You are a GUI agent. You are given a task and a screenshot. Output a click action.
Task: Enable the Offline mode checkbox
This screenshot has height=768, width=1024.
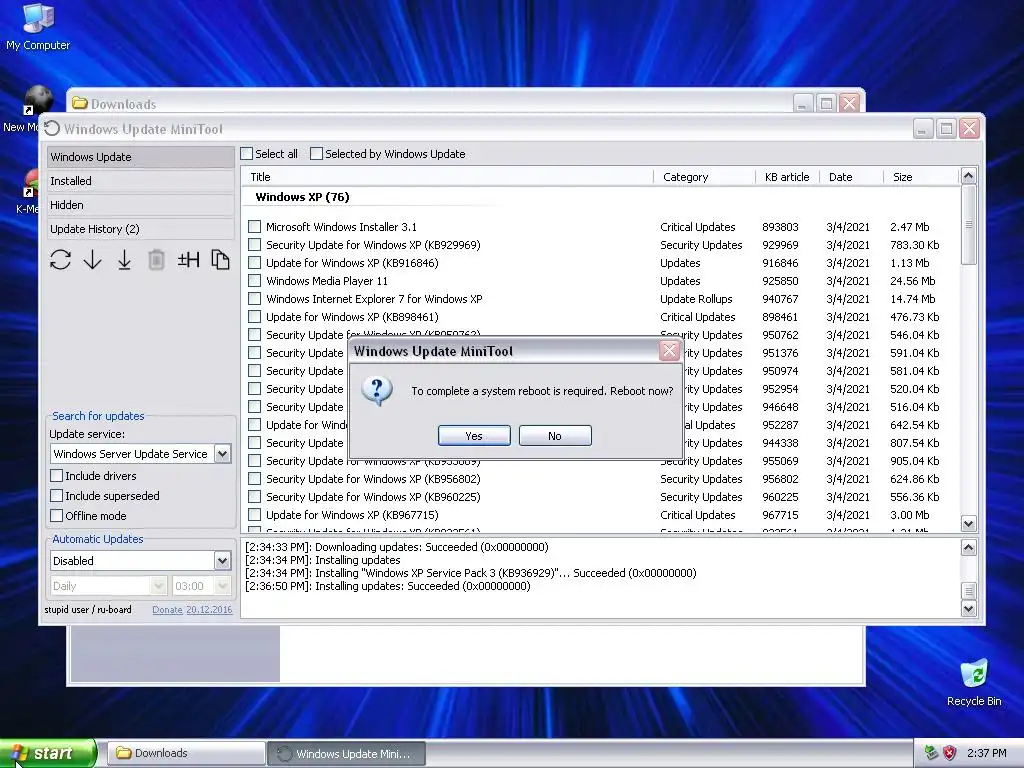(57, 515)
